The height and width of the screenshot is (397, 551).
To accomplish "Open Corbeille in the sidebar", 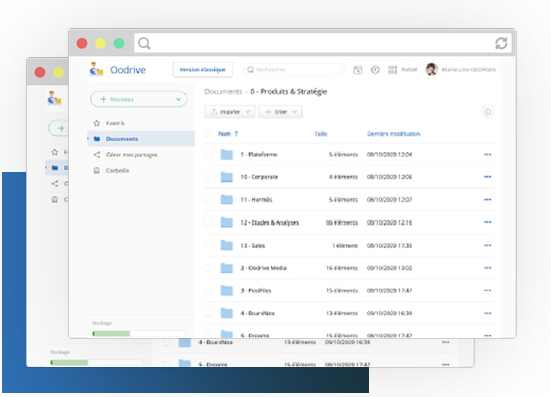I will pos(117,170).
